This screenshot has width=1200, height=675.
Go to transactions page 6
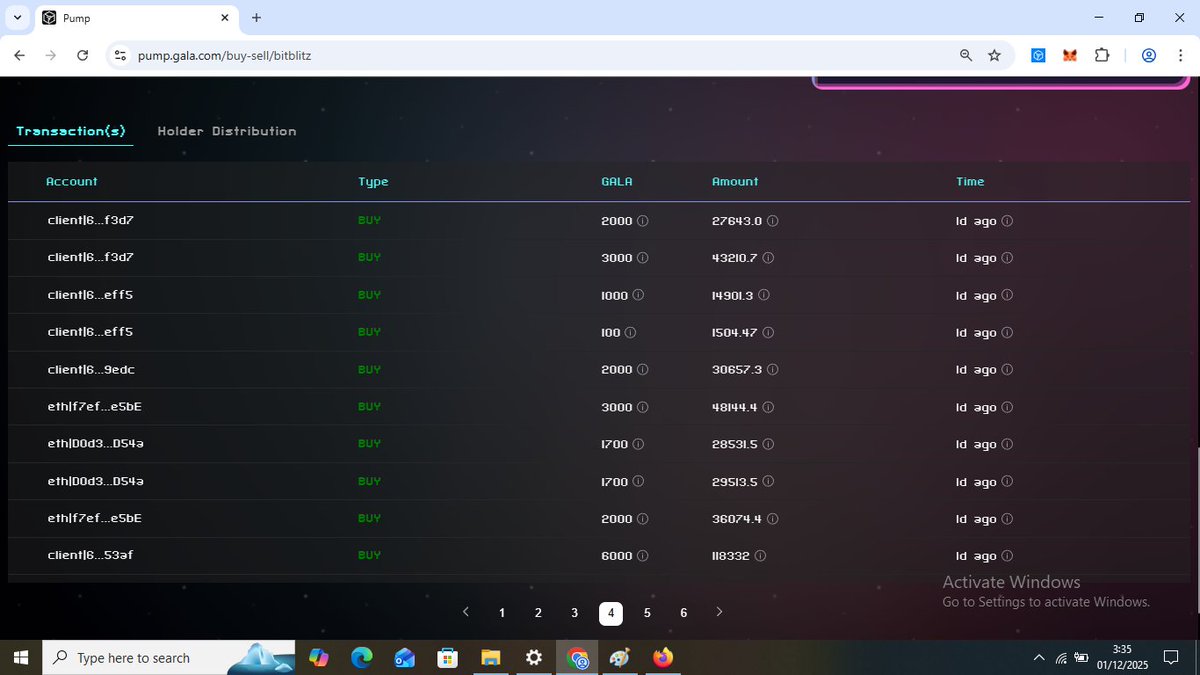tap(683, 613)
